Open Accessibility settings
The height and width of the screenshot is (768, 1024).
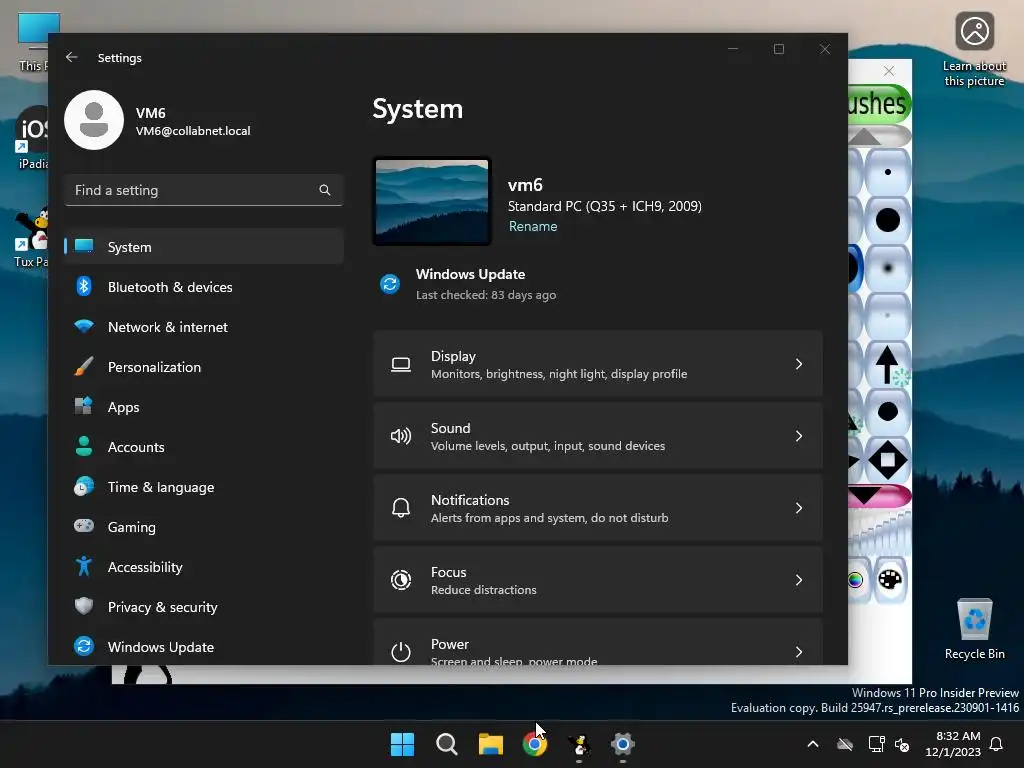coord(204,567)
